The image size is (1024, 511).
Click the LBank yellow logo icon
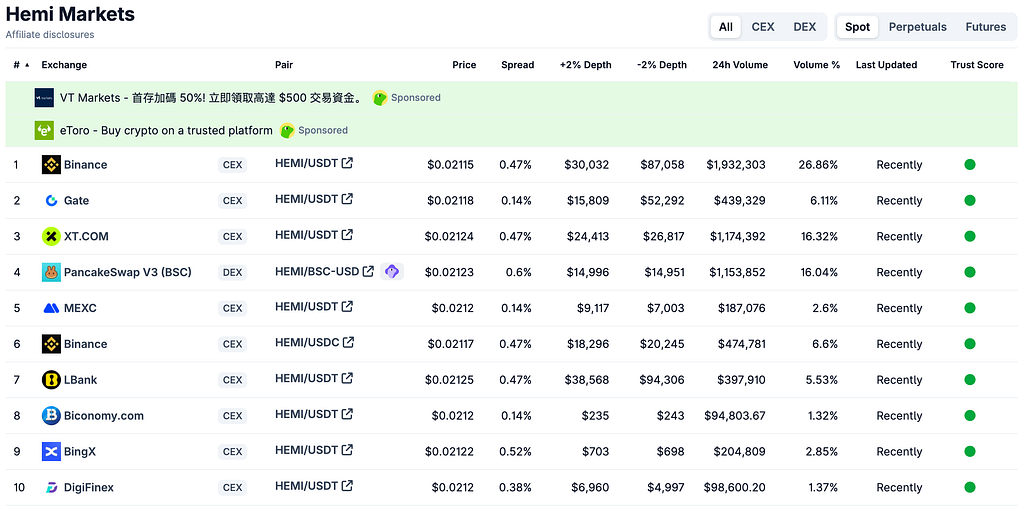coord(51,380)
